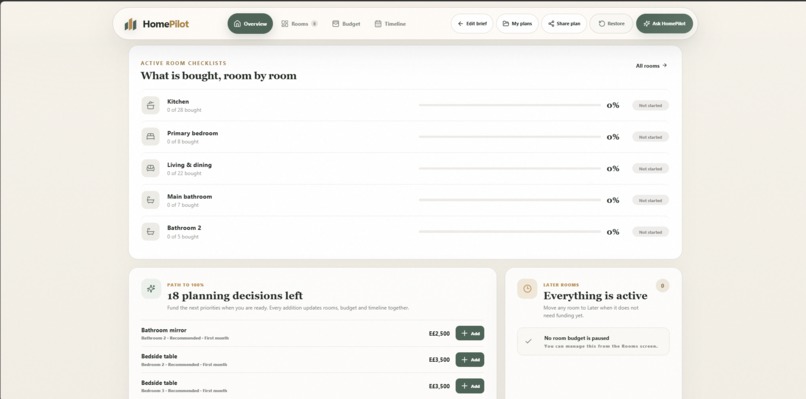Click the 18 planning decisions left heading

(235, 296)
